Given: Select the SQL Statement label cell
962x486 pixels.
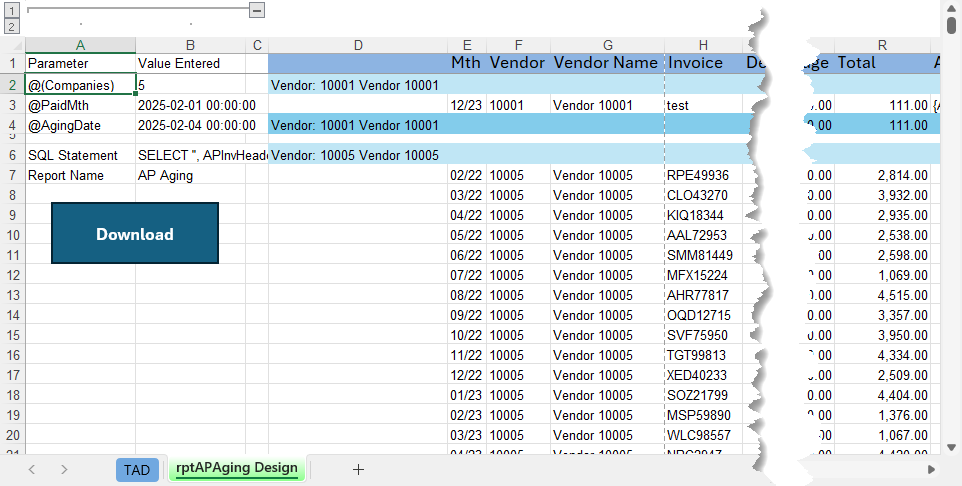Looking at the screenshot, I should (x=80, y=155).
